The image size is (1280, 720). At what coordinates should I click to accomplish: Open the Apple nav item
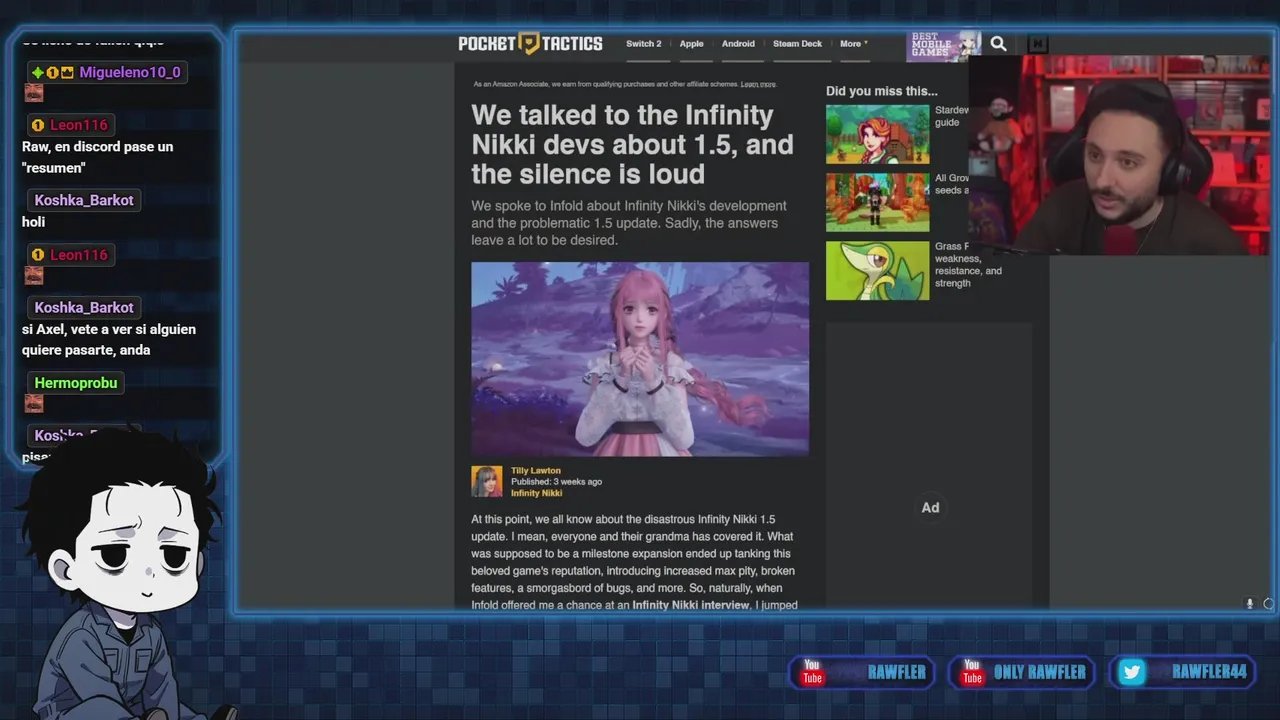point(692,44)
